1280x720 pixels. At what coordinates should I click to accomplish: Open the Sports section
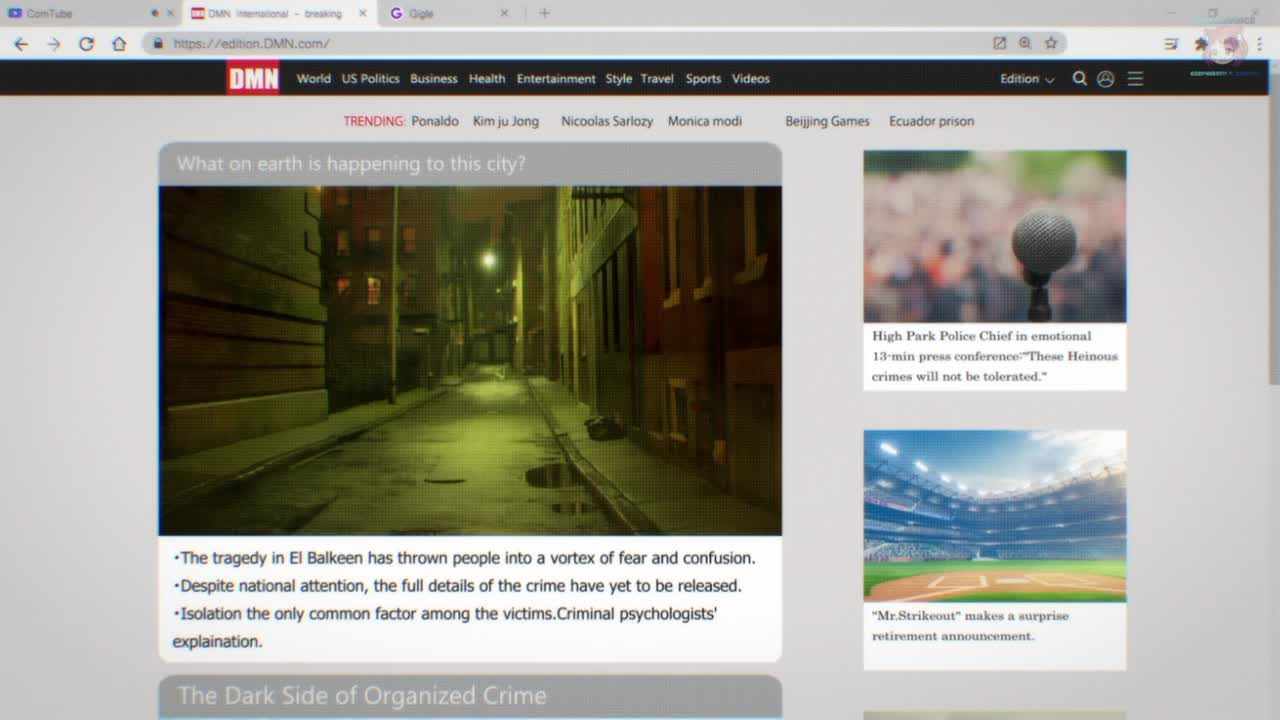(x=703, y=78)
